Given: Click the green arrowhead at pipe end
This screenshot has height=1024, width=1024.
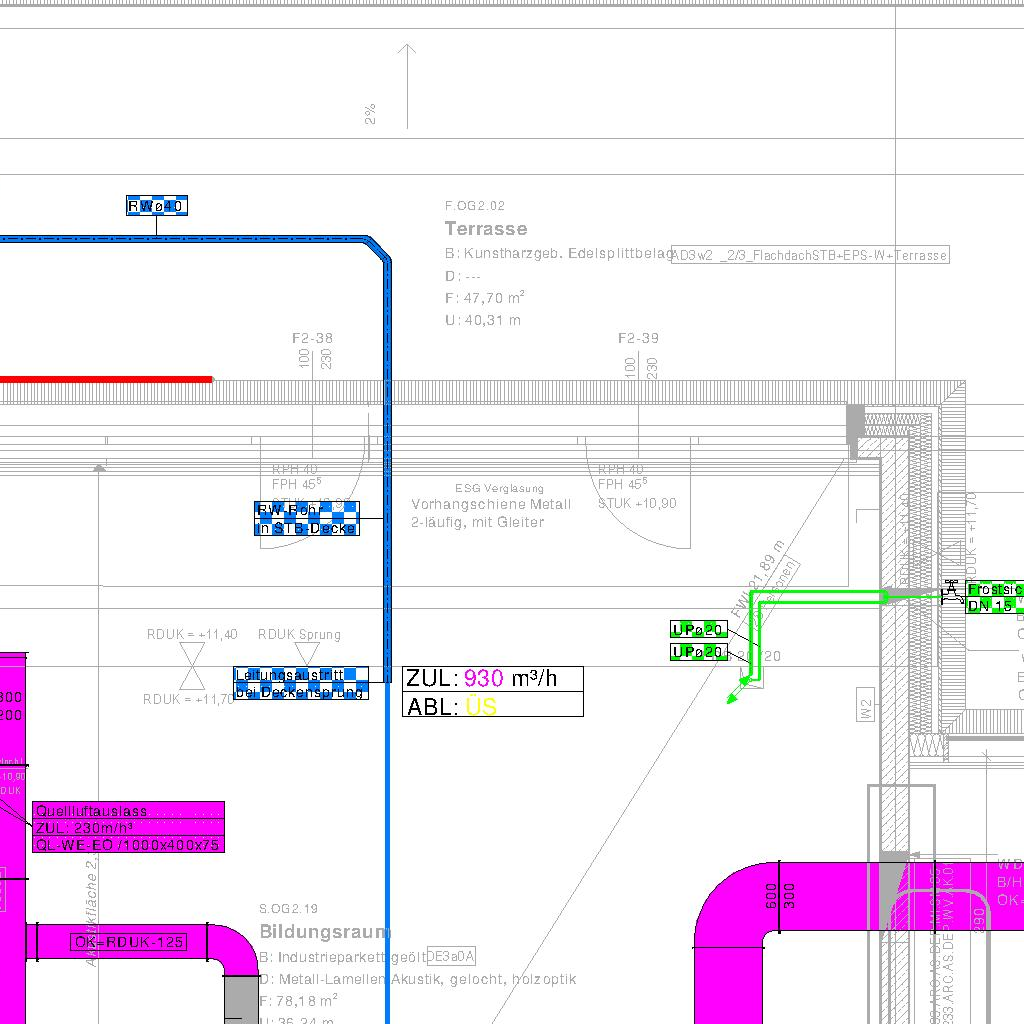Looking at the screenshot, I should [732, 697].
